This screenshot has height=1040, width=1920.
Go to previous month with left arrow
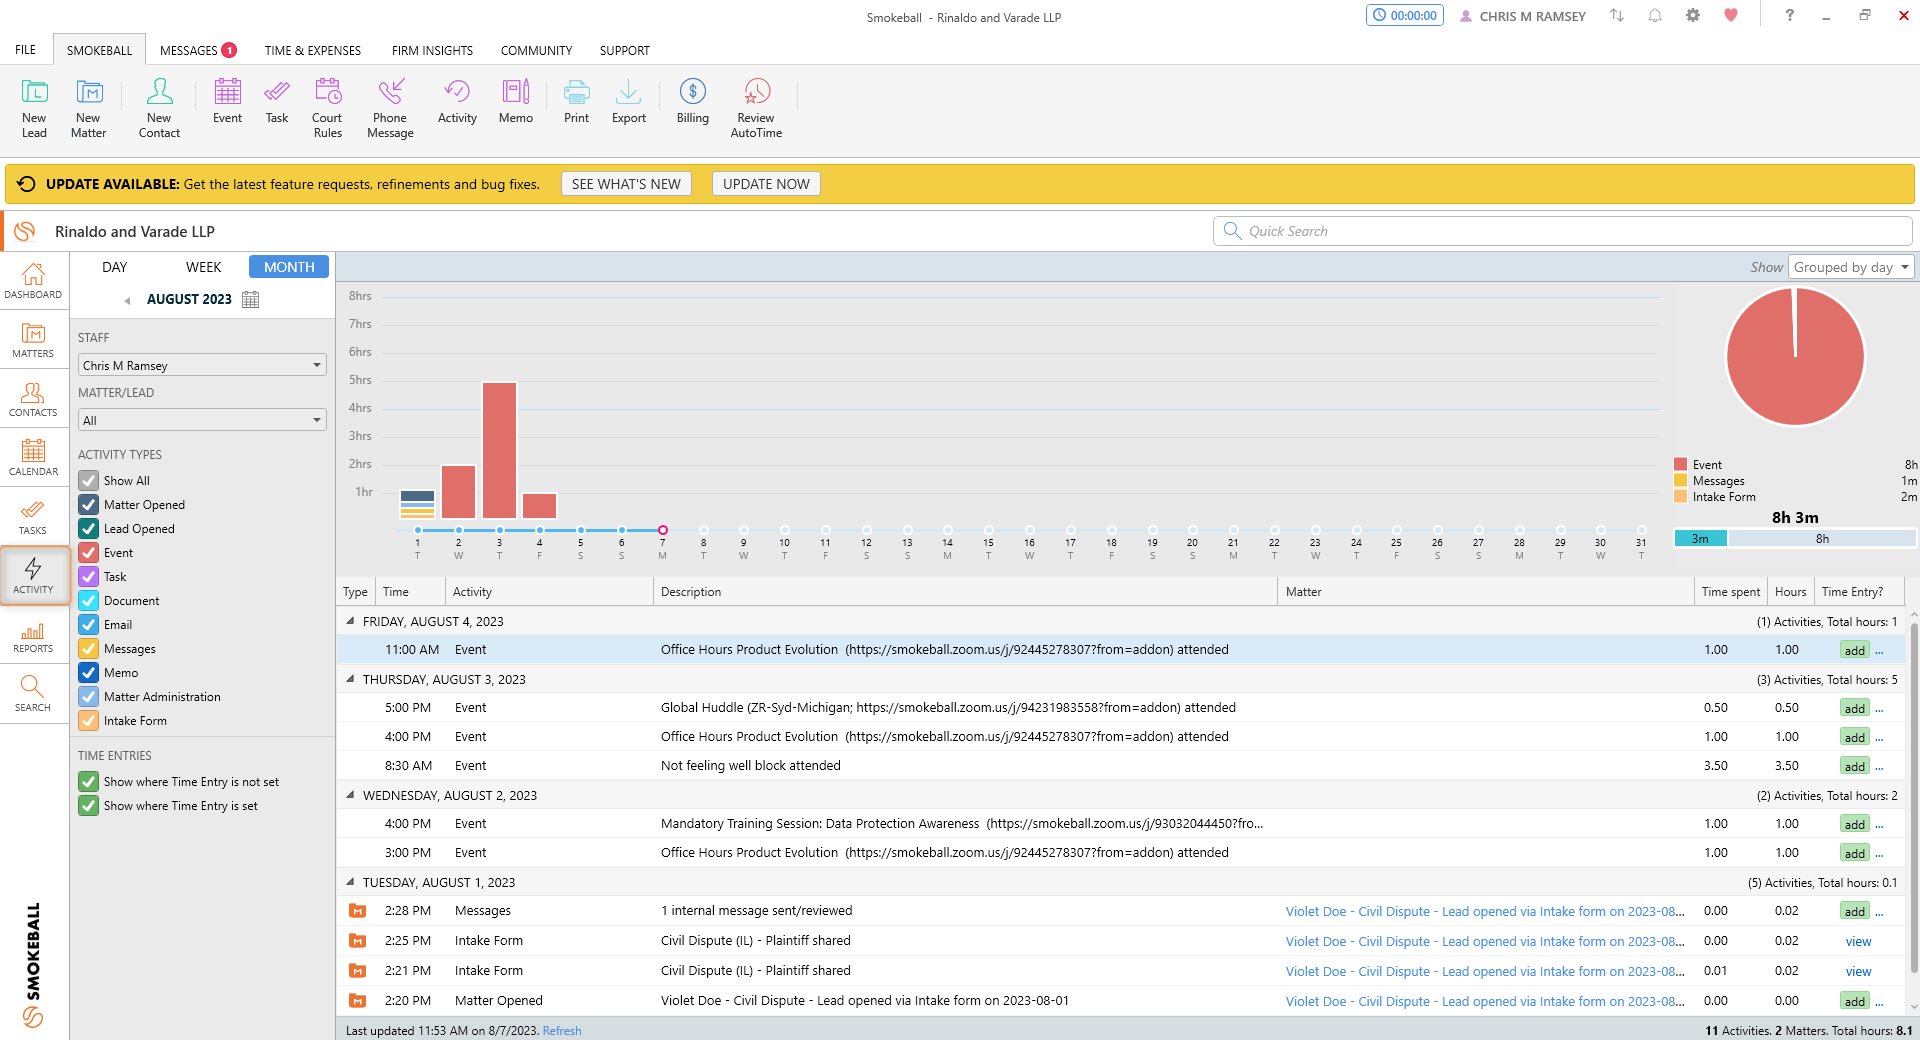127,300
